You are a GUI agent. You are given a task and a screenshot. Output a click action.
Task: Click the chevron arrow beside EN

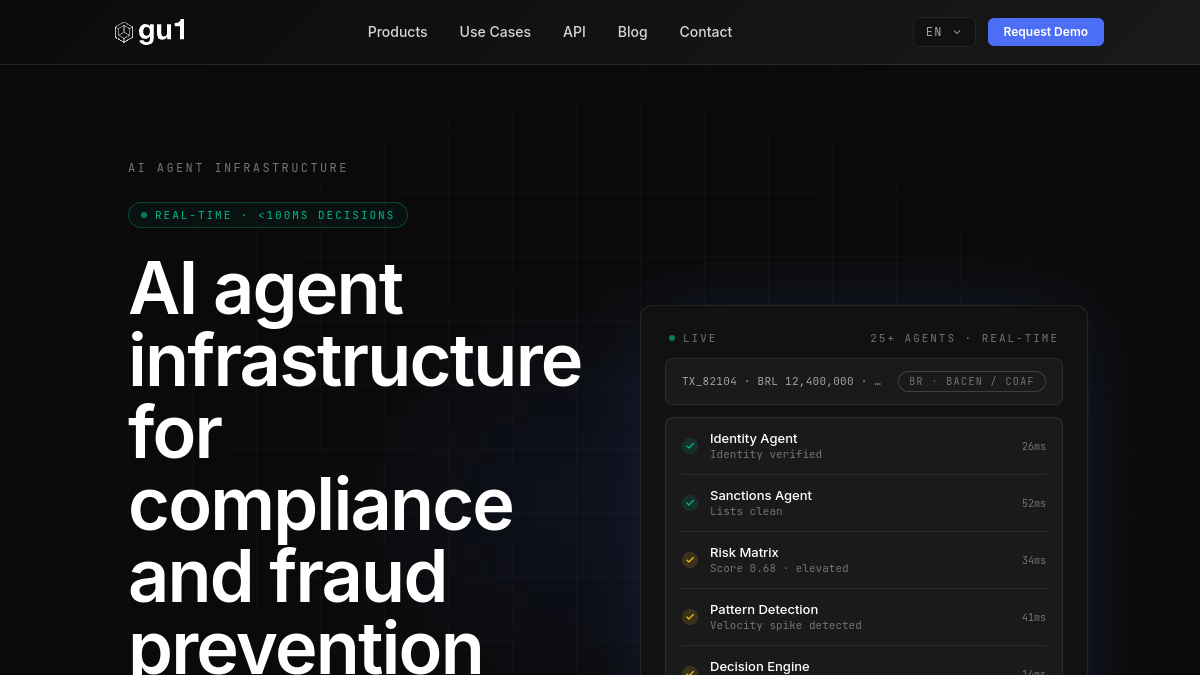(x=957, y=32)
